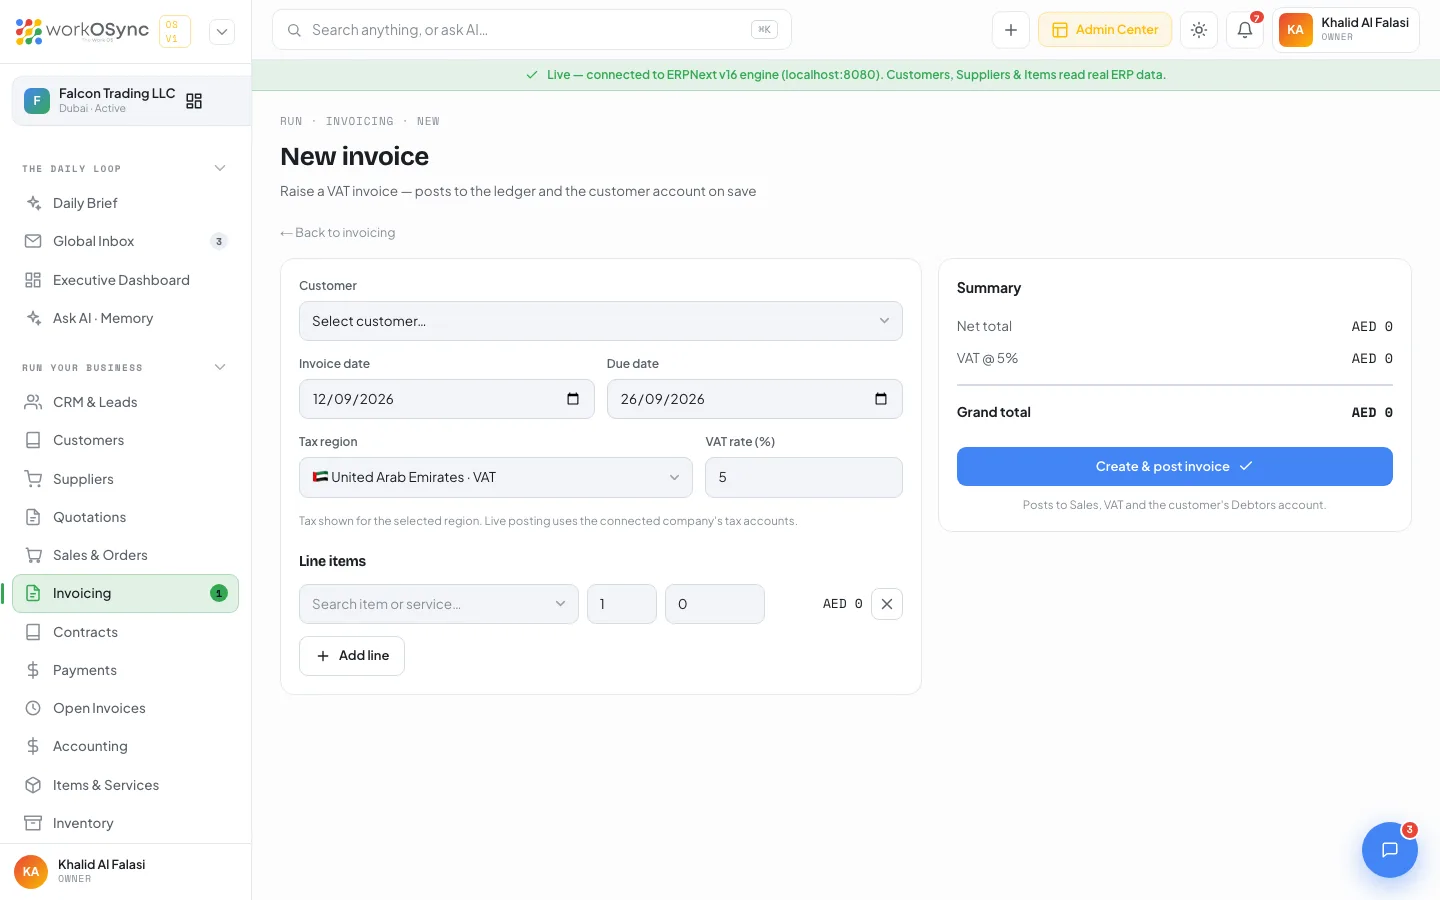Open Suppliers in sidebar
The height and width of the screenshot is (900, 1440).
click(125, 479)
